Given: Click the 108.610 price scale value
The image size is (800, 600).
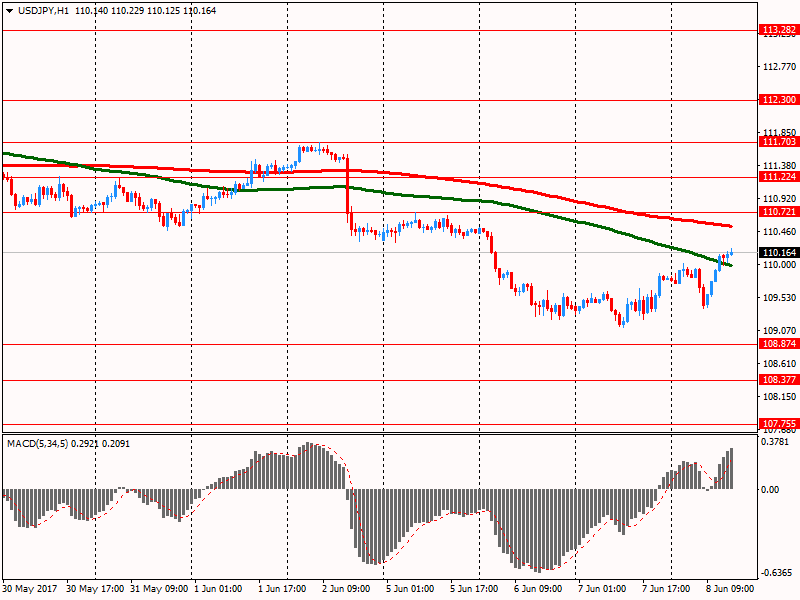Looking at the screenshot, I should click(779, 363).
